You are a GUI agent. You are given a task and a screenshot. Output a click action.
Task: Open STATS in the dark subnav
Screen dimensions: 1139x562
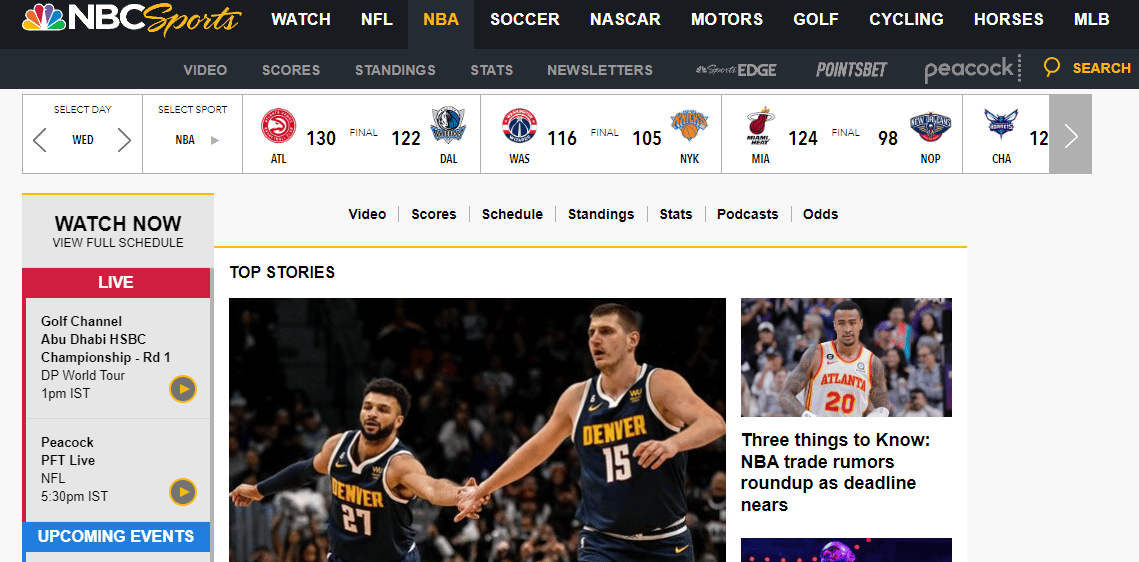point(492,70)
